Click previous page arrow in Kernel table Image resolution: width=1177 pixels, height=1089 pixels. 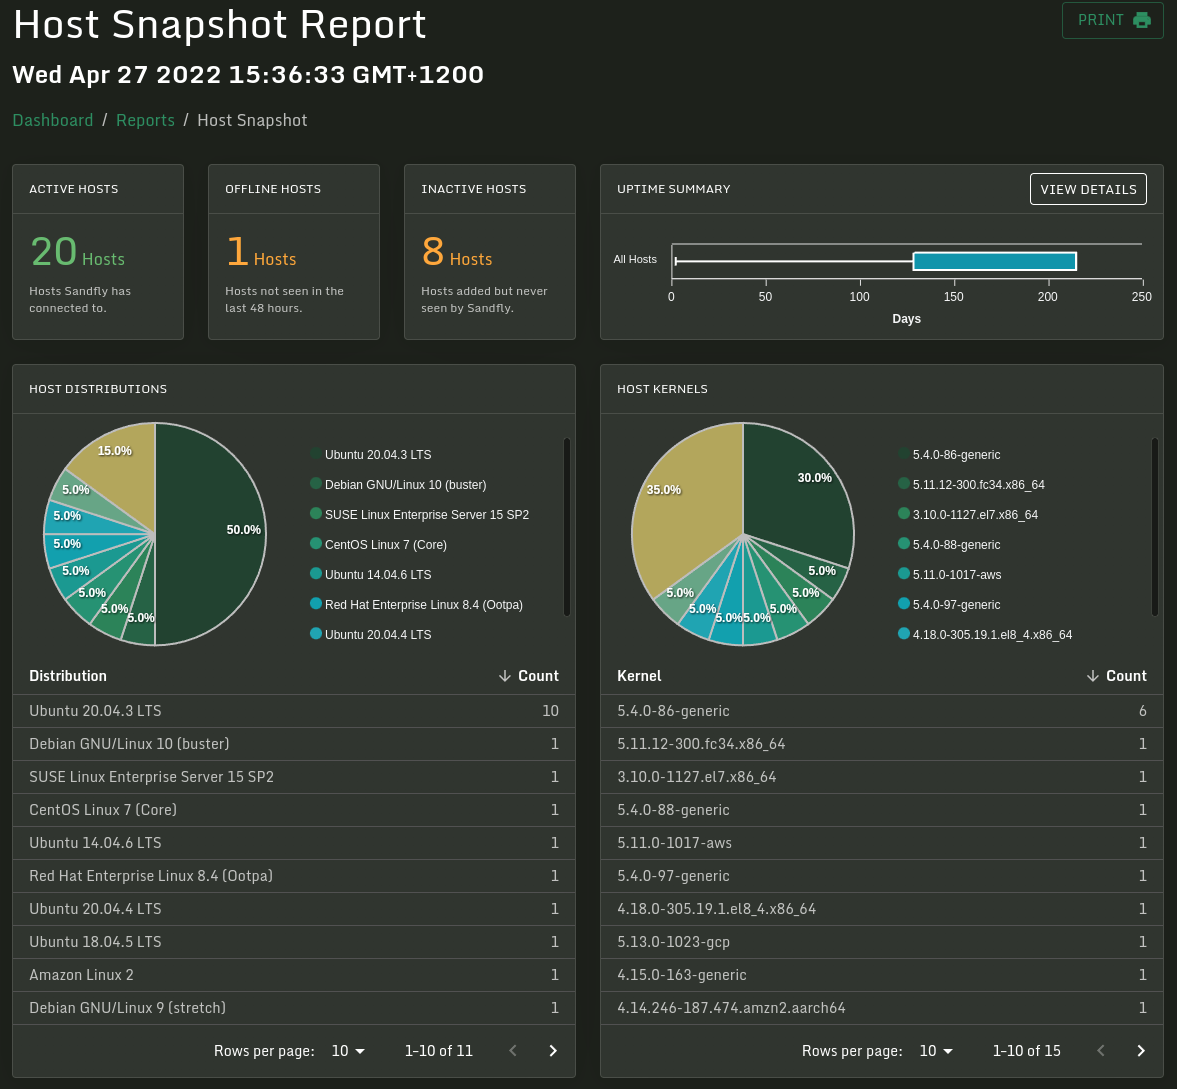pos(1101,1051)
